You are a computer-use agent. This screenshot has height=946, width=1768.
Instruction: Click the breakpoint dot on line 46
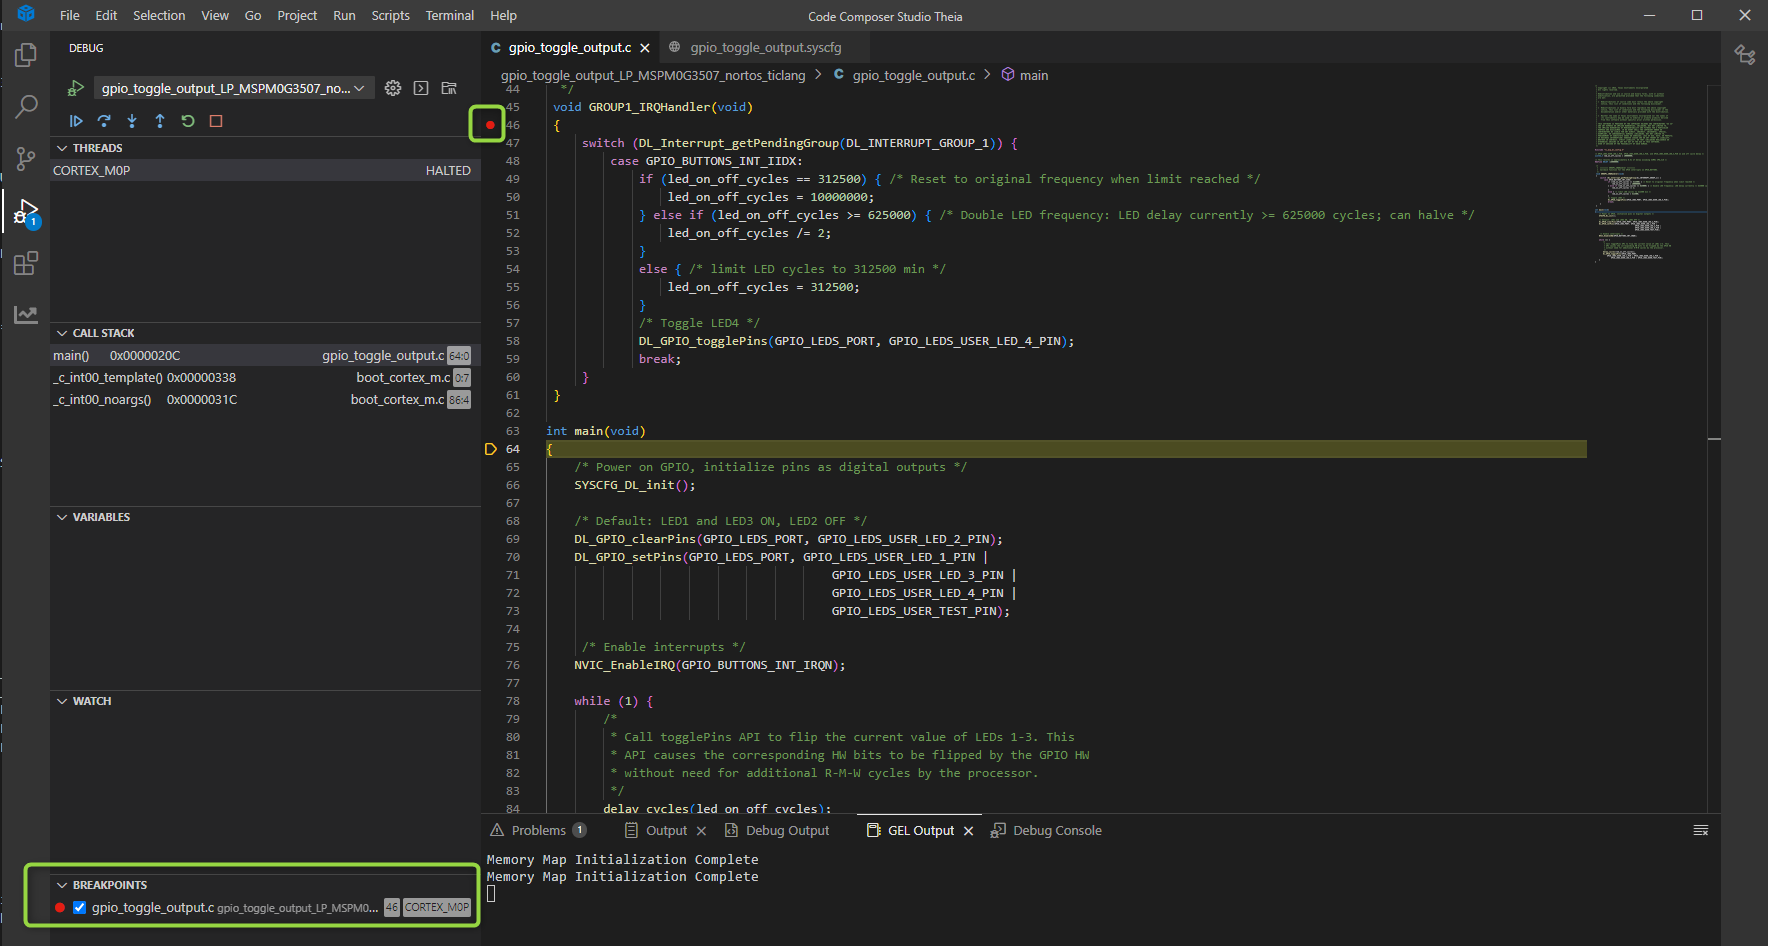tap(489, 124)
